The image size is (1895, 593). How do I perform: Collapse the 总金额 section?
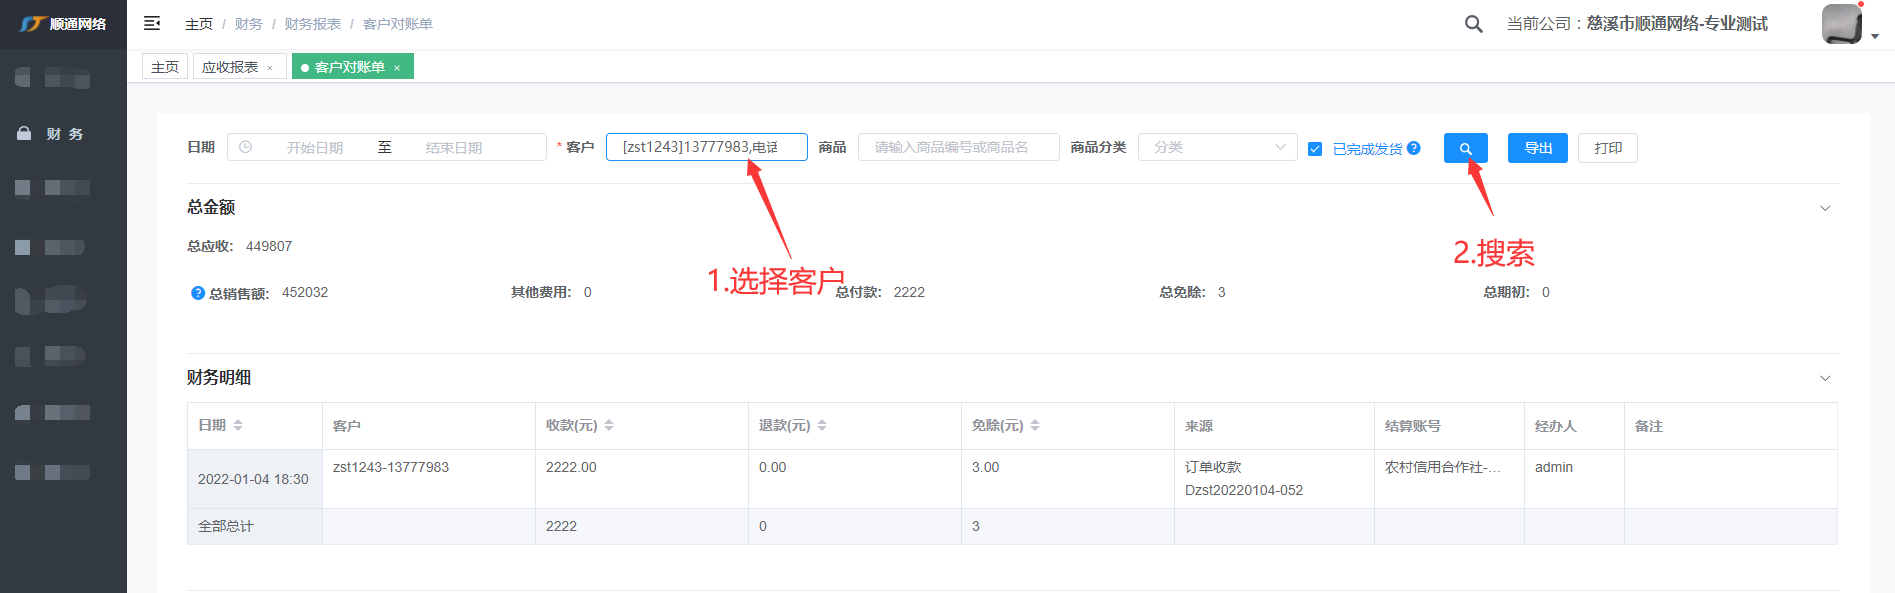point(1824,208)
